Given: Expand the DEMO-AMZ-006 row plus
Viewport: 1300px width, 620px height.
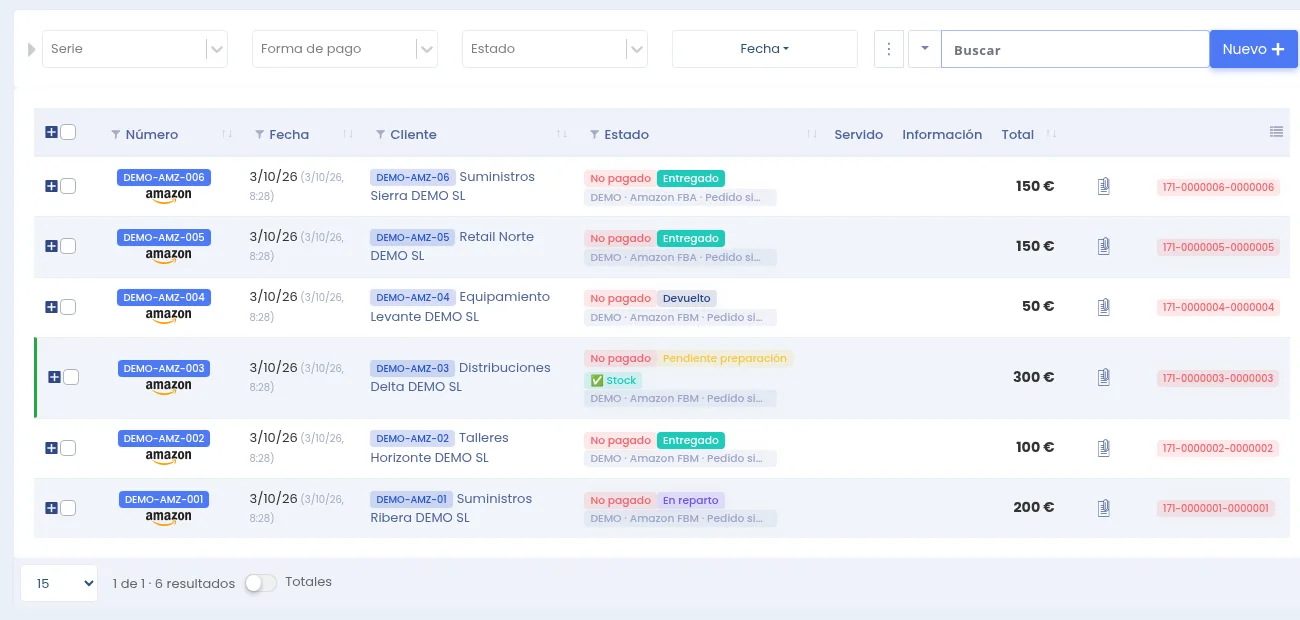Looking at the screenshot, I should [x=51, y=186].
